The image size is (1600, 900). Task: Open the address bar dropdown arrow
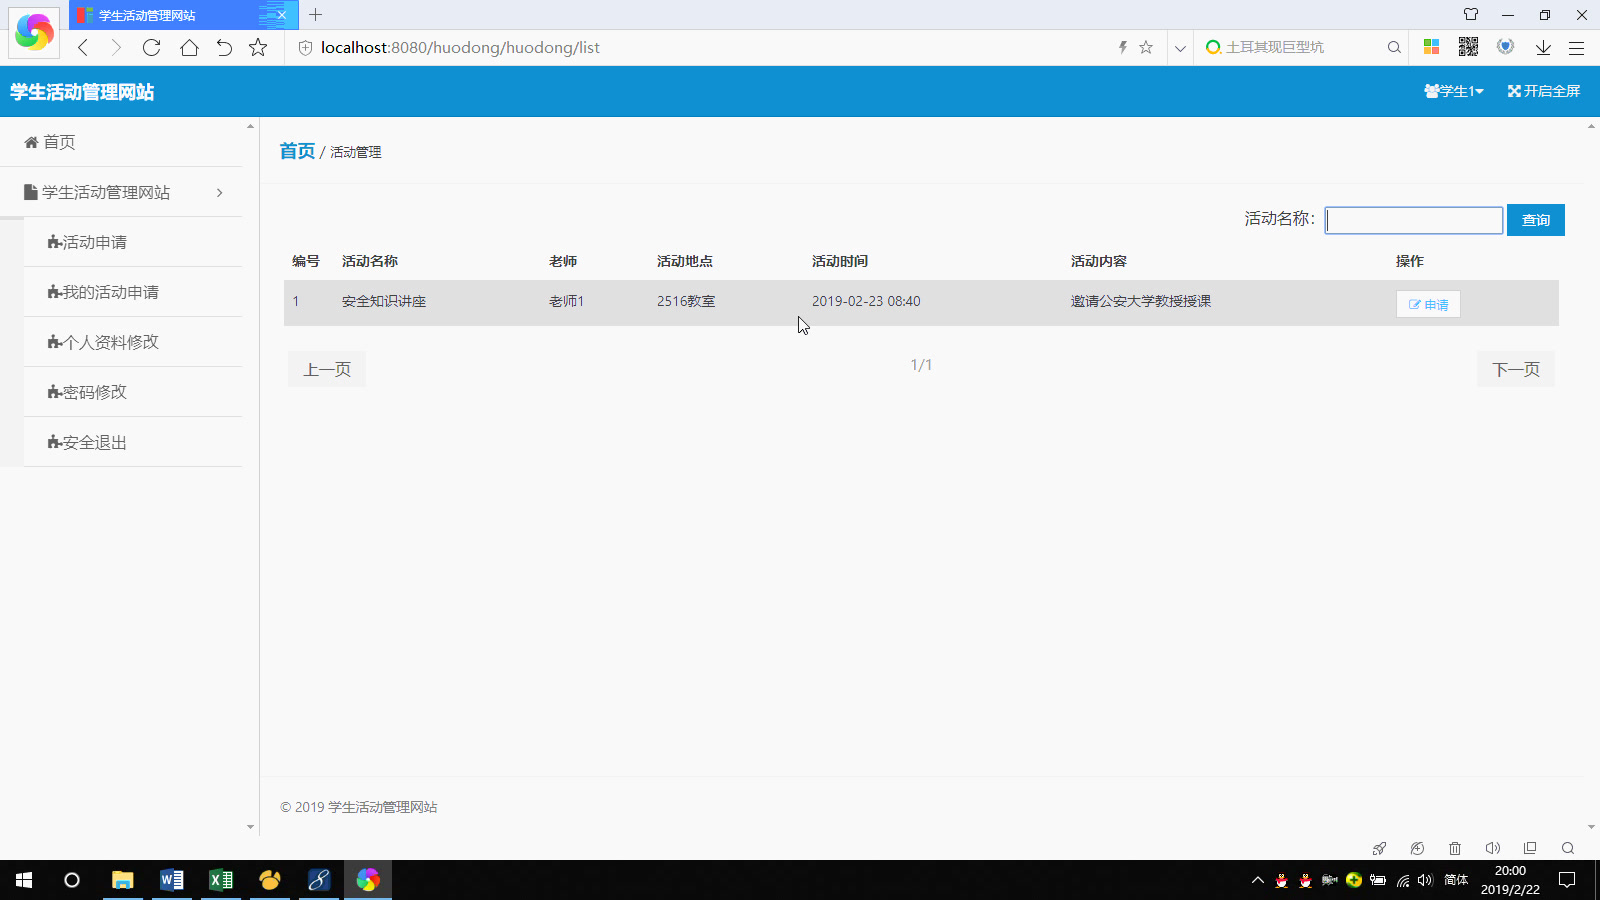coord(1180,47)
